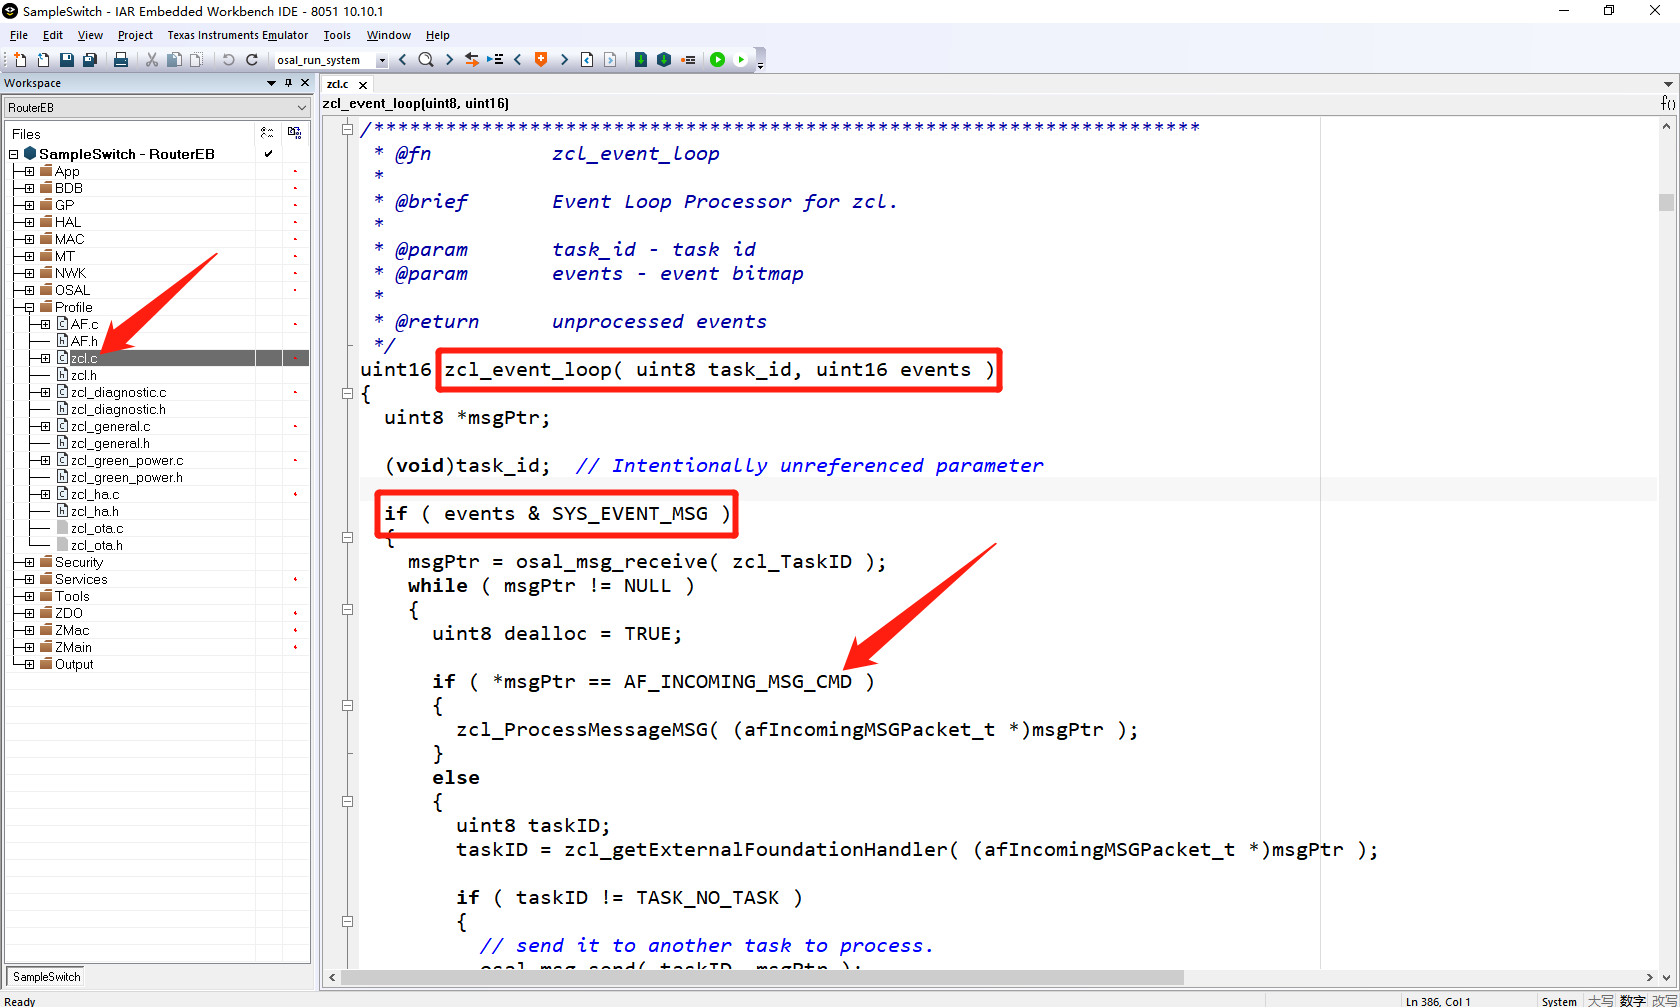Click the Save All toolbar icon
The width and height of the screenshot is (1680, 1007).
pyautogui.click(x=89, y=60)
